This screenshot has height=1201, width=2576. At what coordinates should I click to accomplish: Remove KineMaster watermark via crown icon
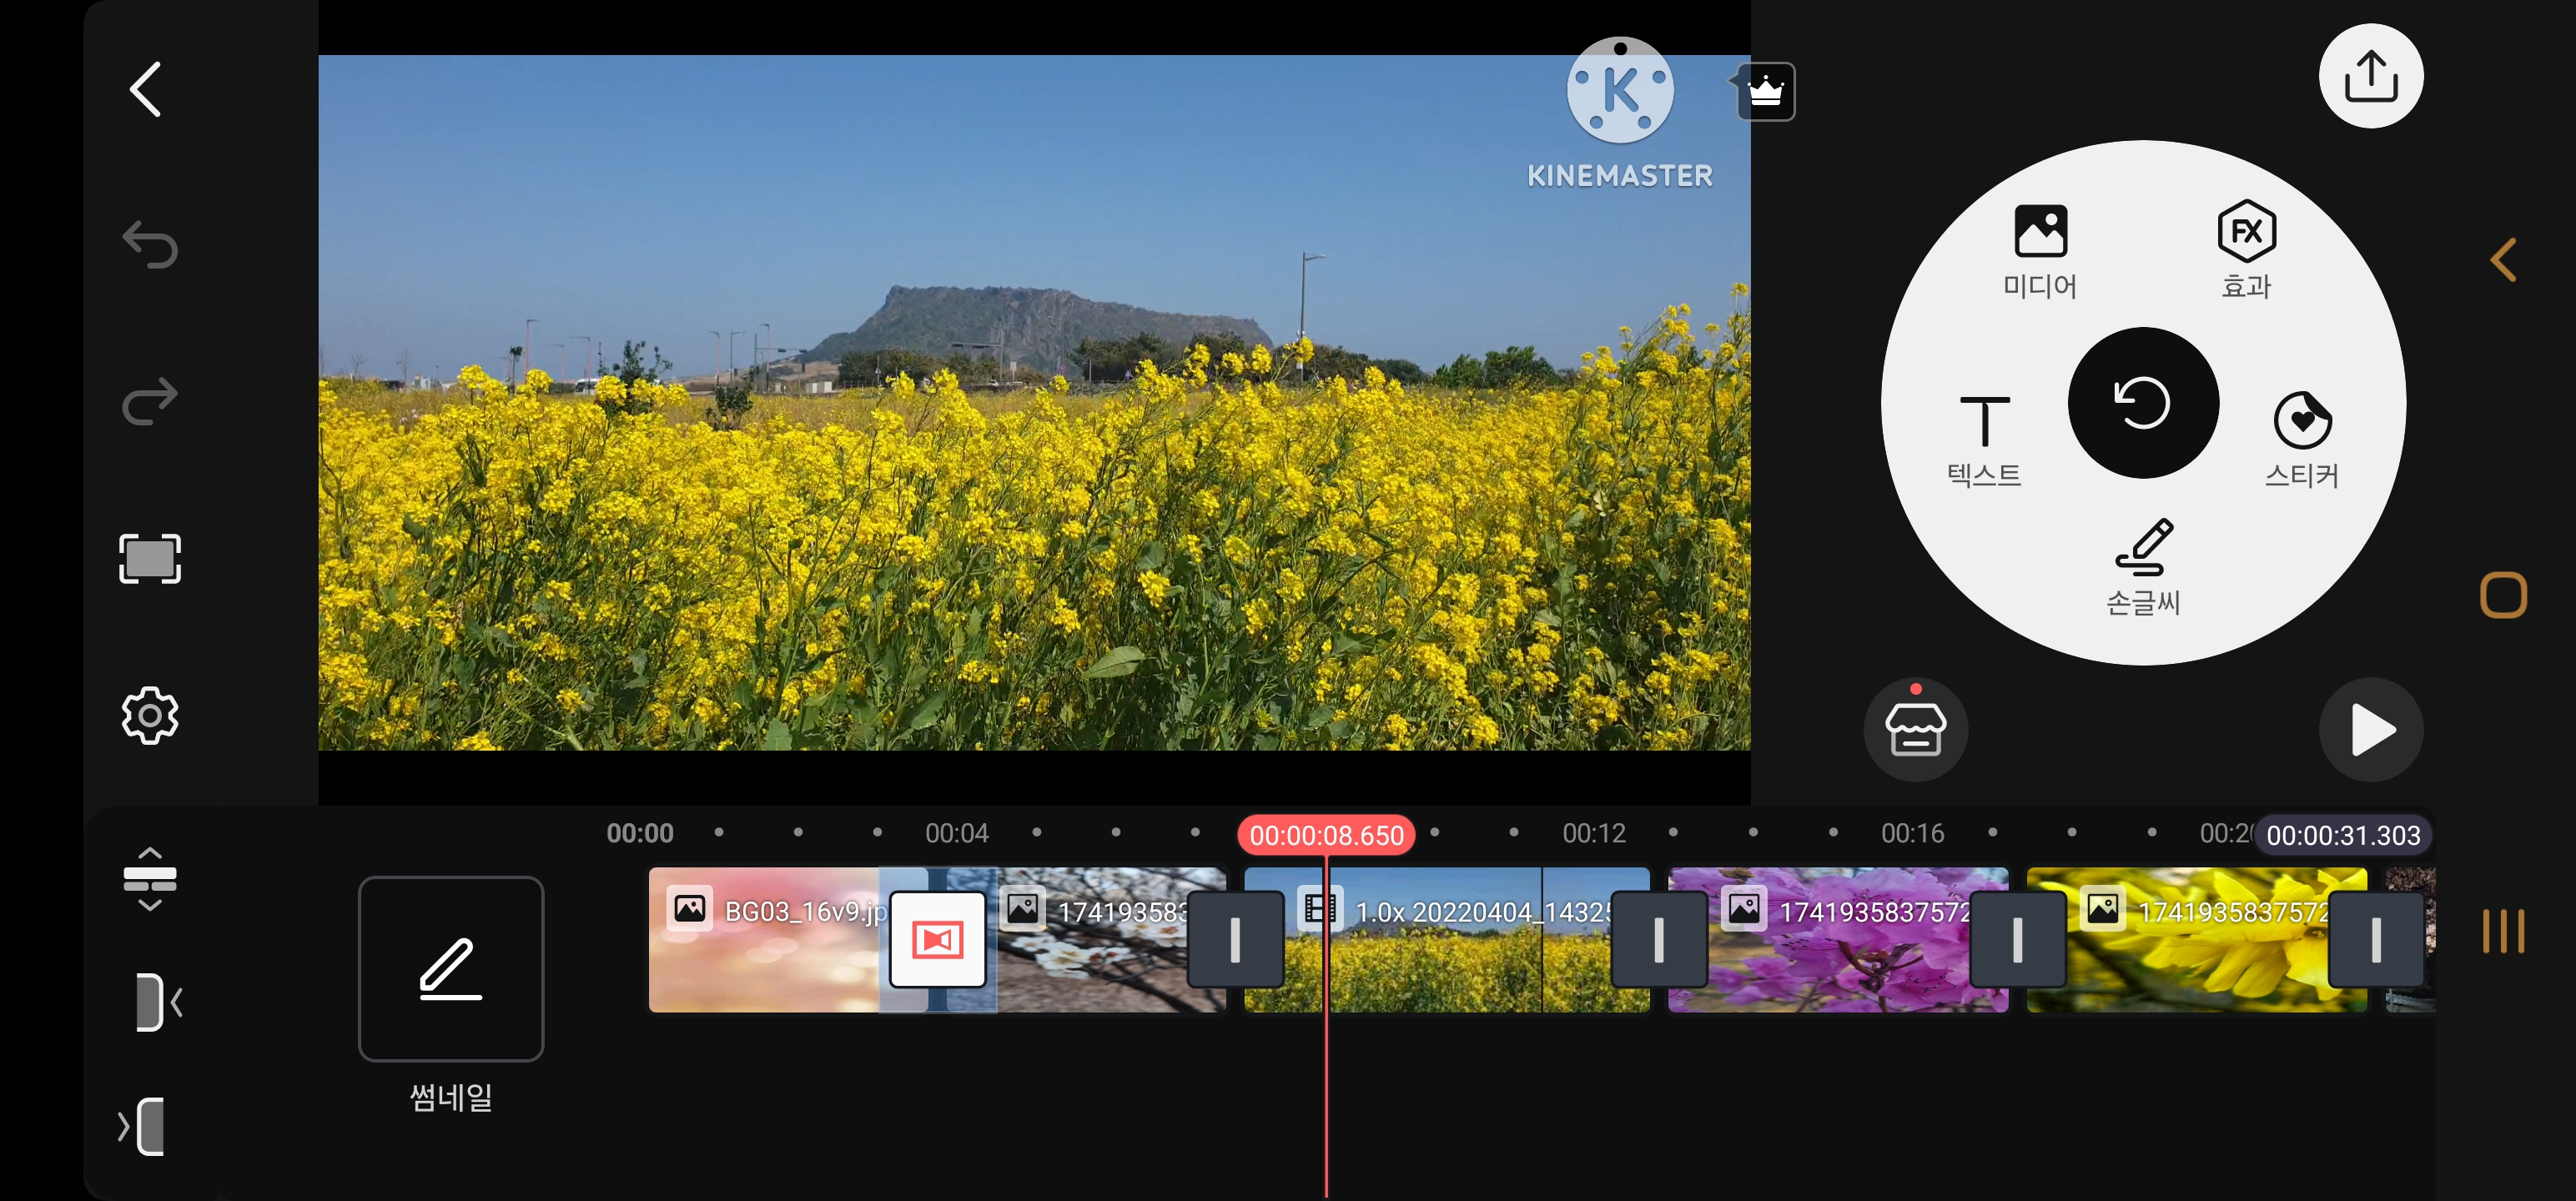(1765, 92)
